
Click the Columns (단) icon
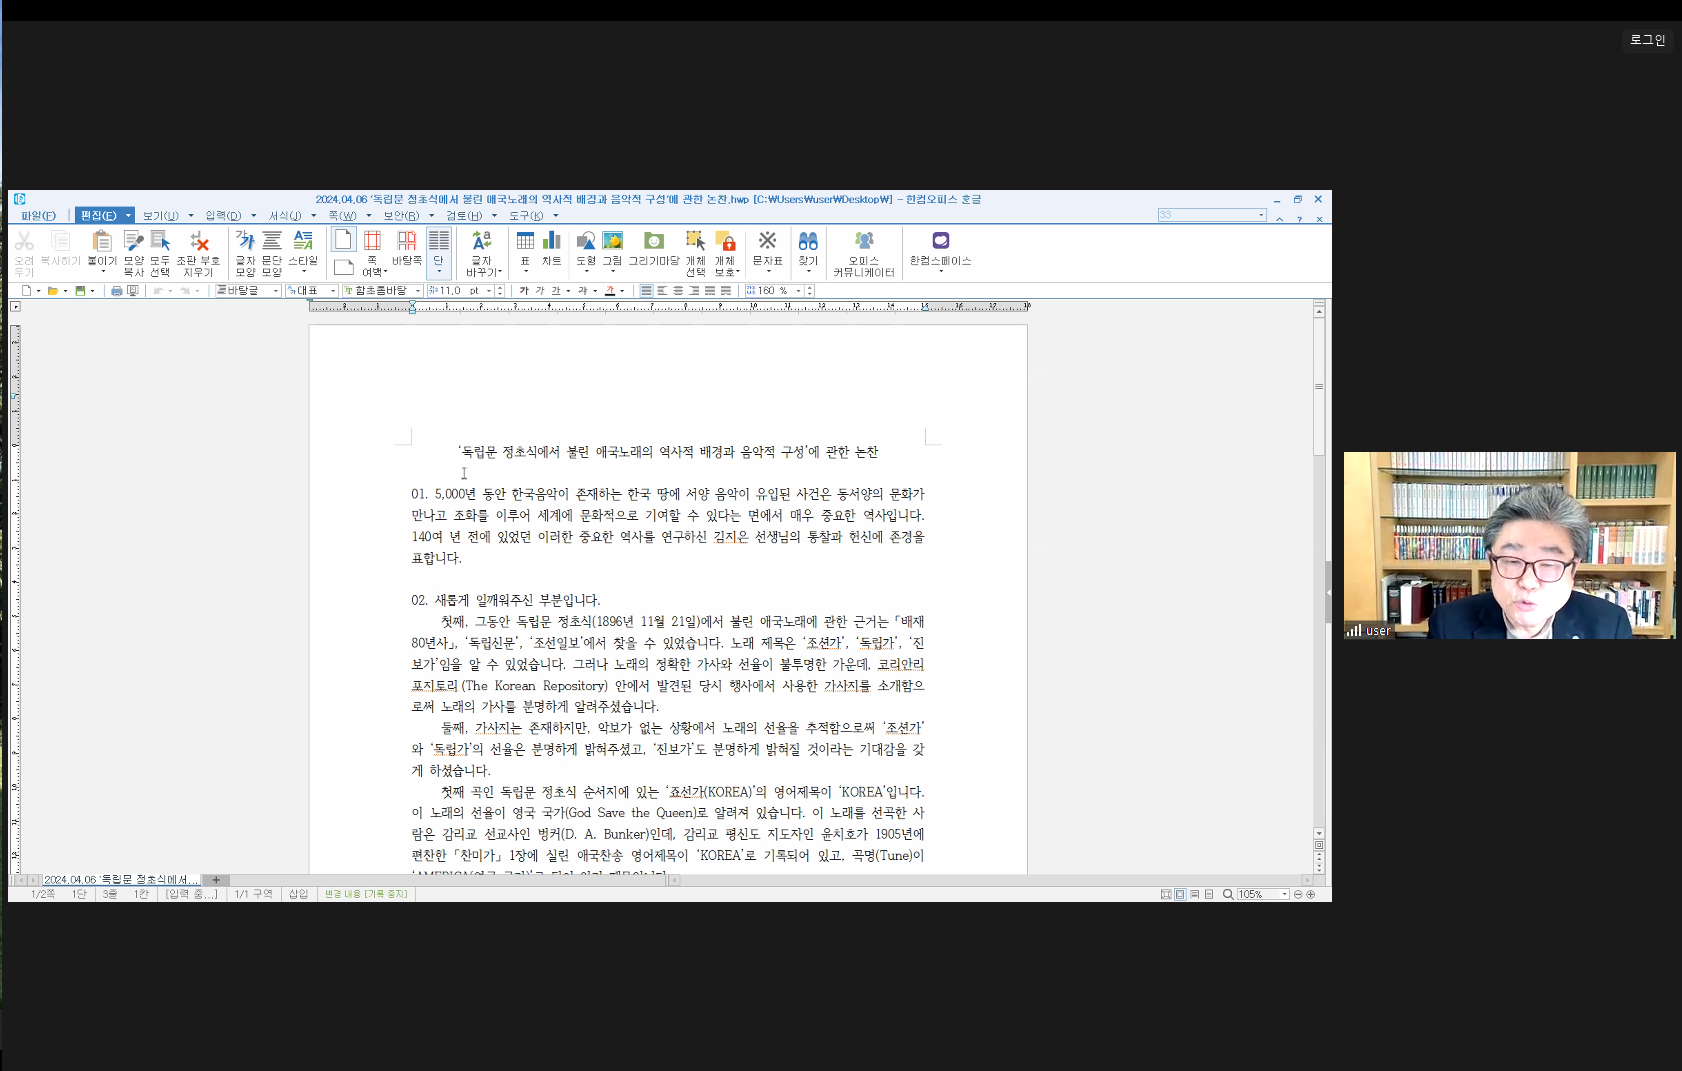438,241
